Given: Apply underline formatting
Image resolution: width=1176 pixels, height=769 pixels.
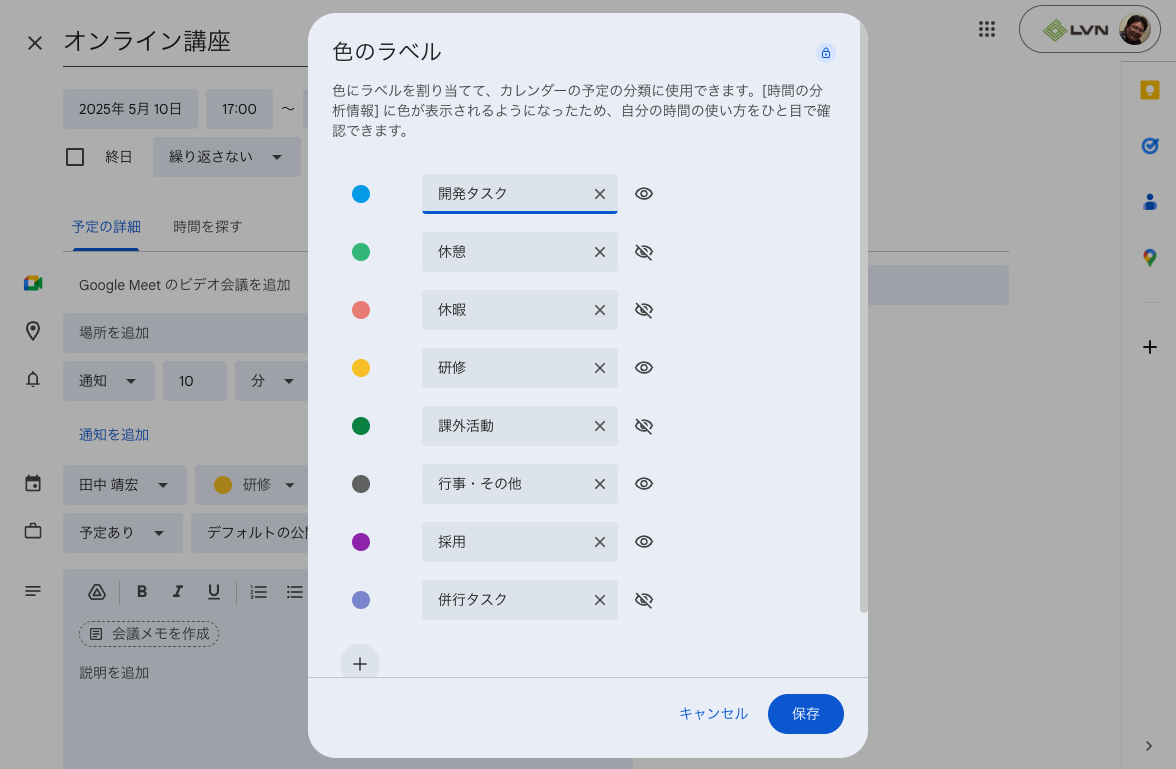Looking at the screenshot, I should (x=213, y=592).
